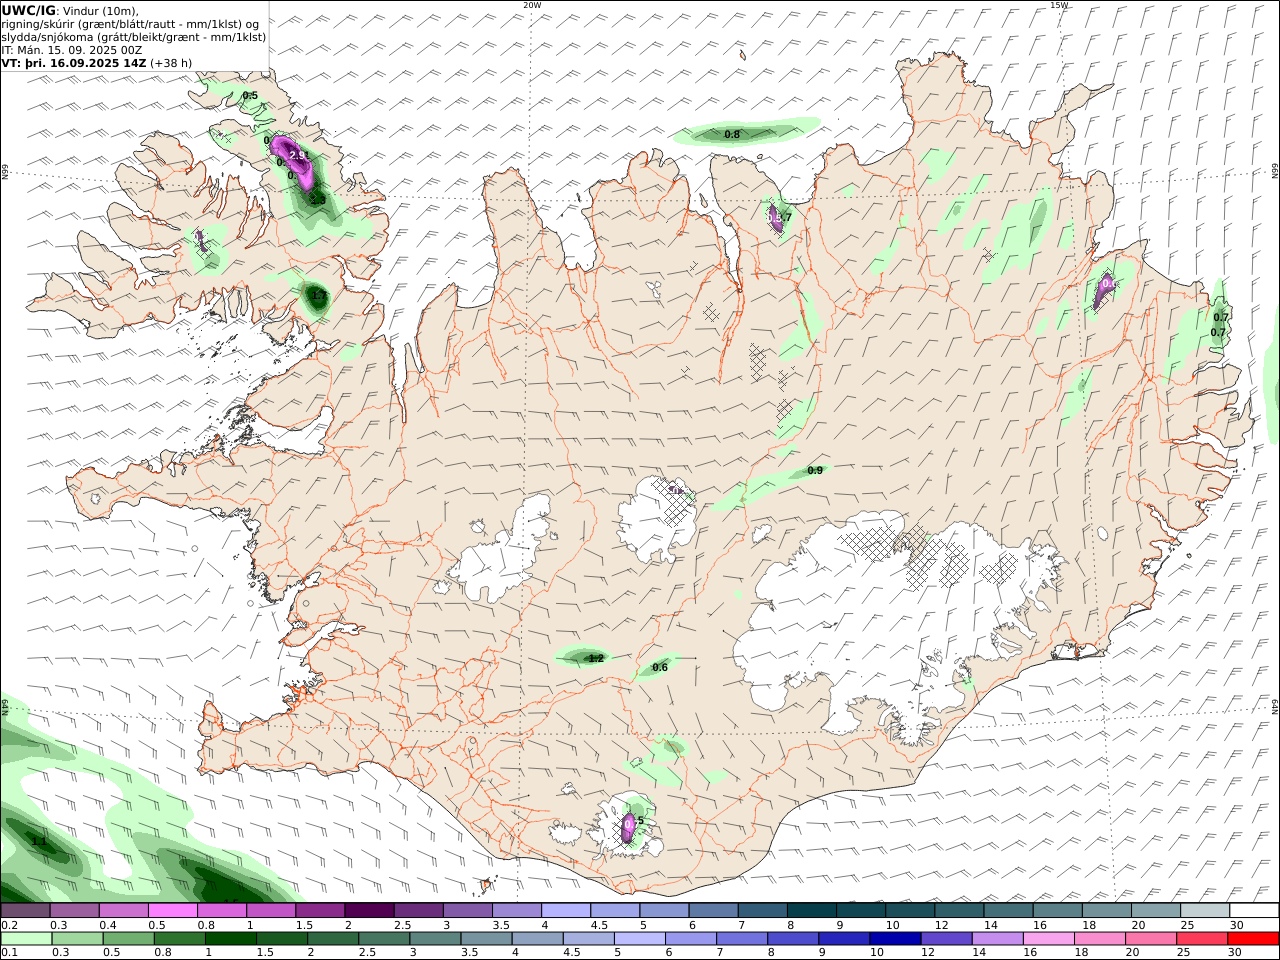
Task: Click the light violet 14 swatch in bottom legend row
Action: tap(996, 939)
